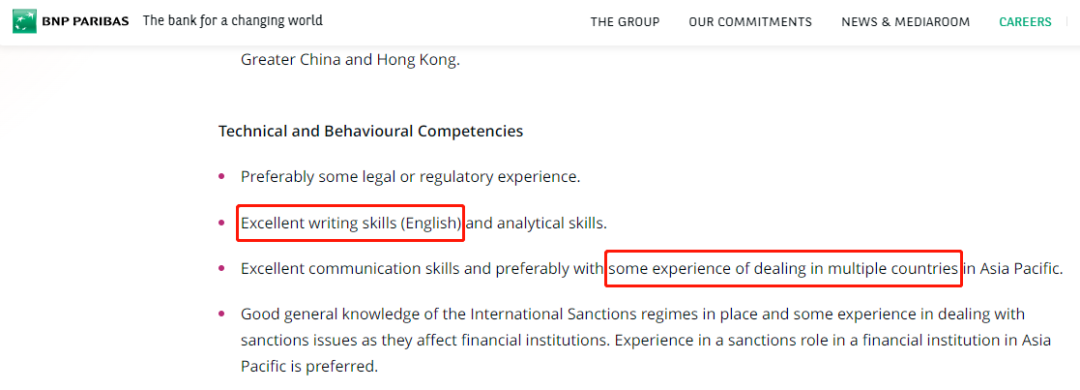Click the BNP Paribas green star logo

pyautogui.click(x=24, y=21)
